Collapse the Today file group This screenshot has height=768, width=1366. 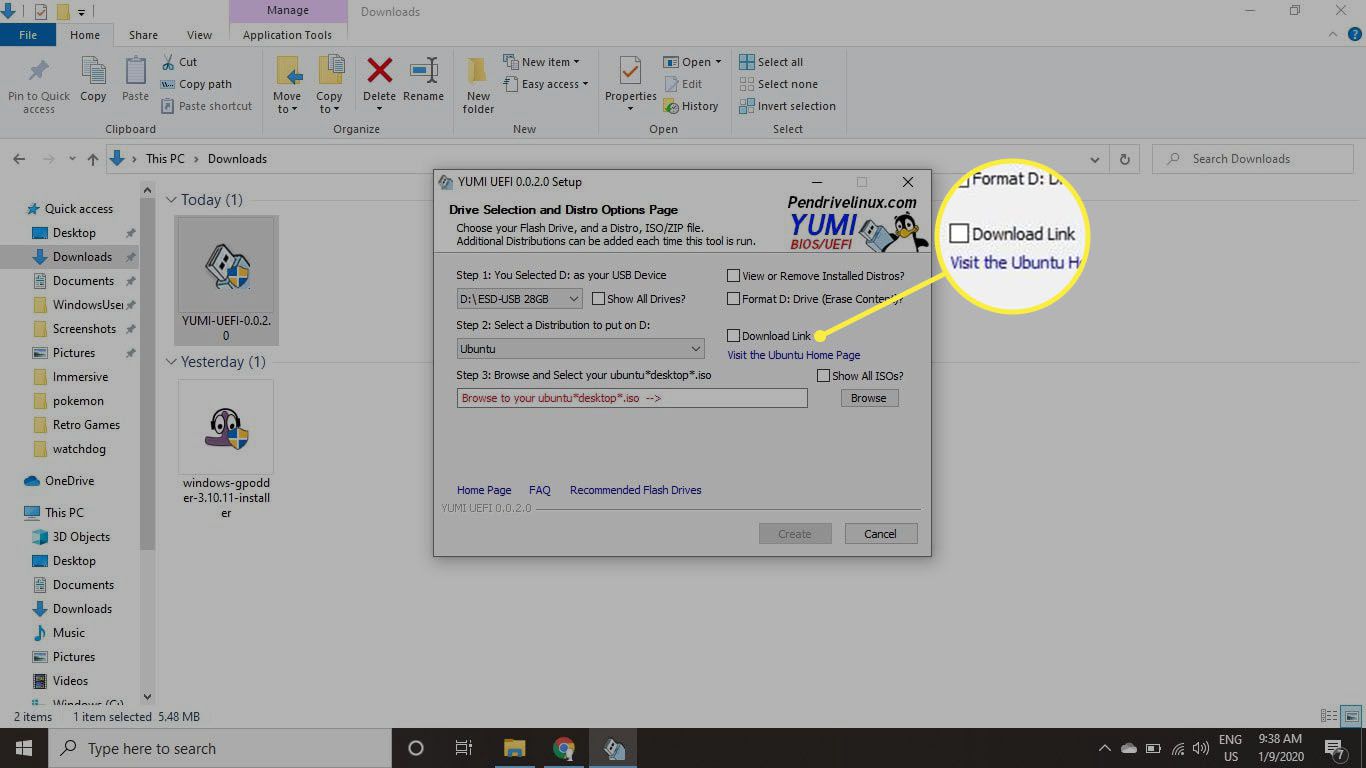pos(171,200)
